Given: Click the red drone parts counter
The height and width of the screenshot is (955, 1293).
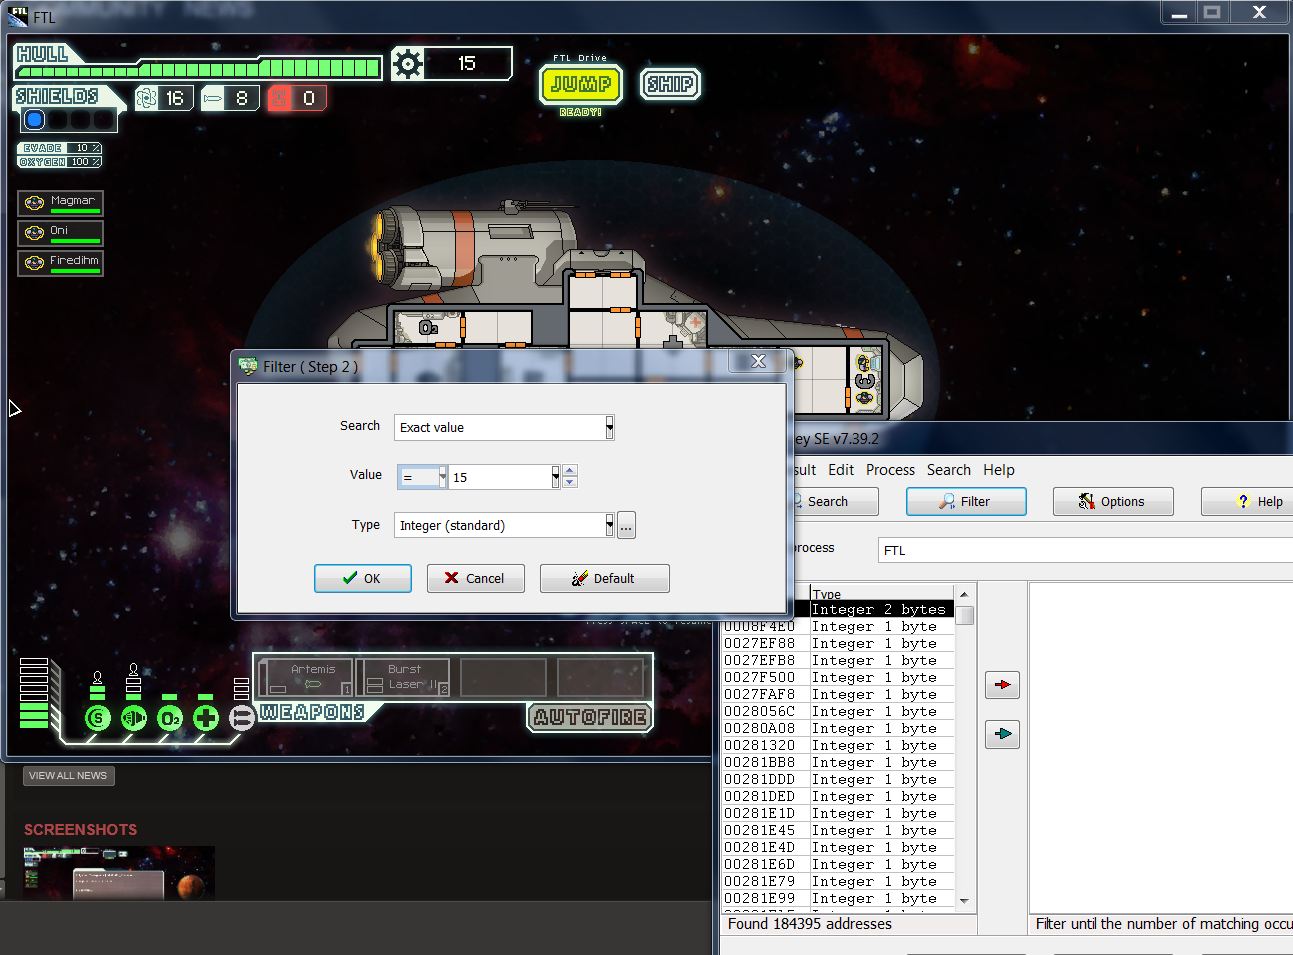Looking at the screenshot, I should point(296,98).
